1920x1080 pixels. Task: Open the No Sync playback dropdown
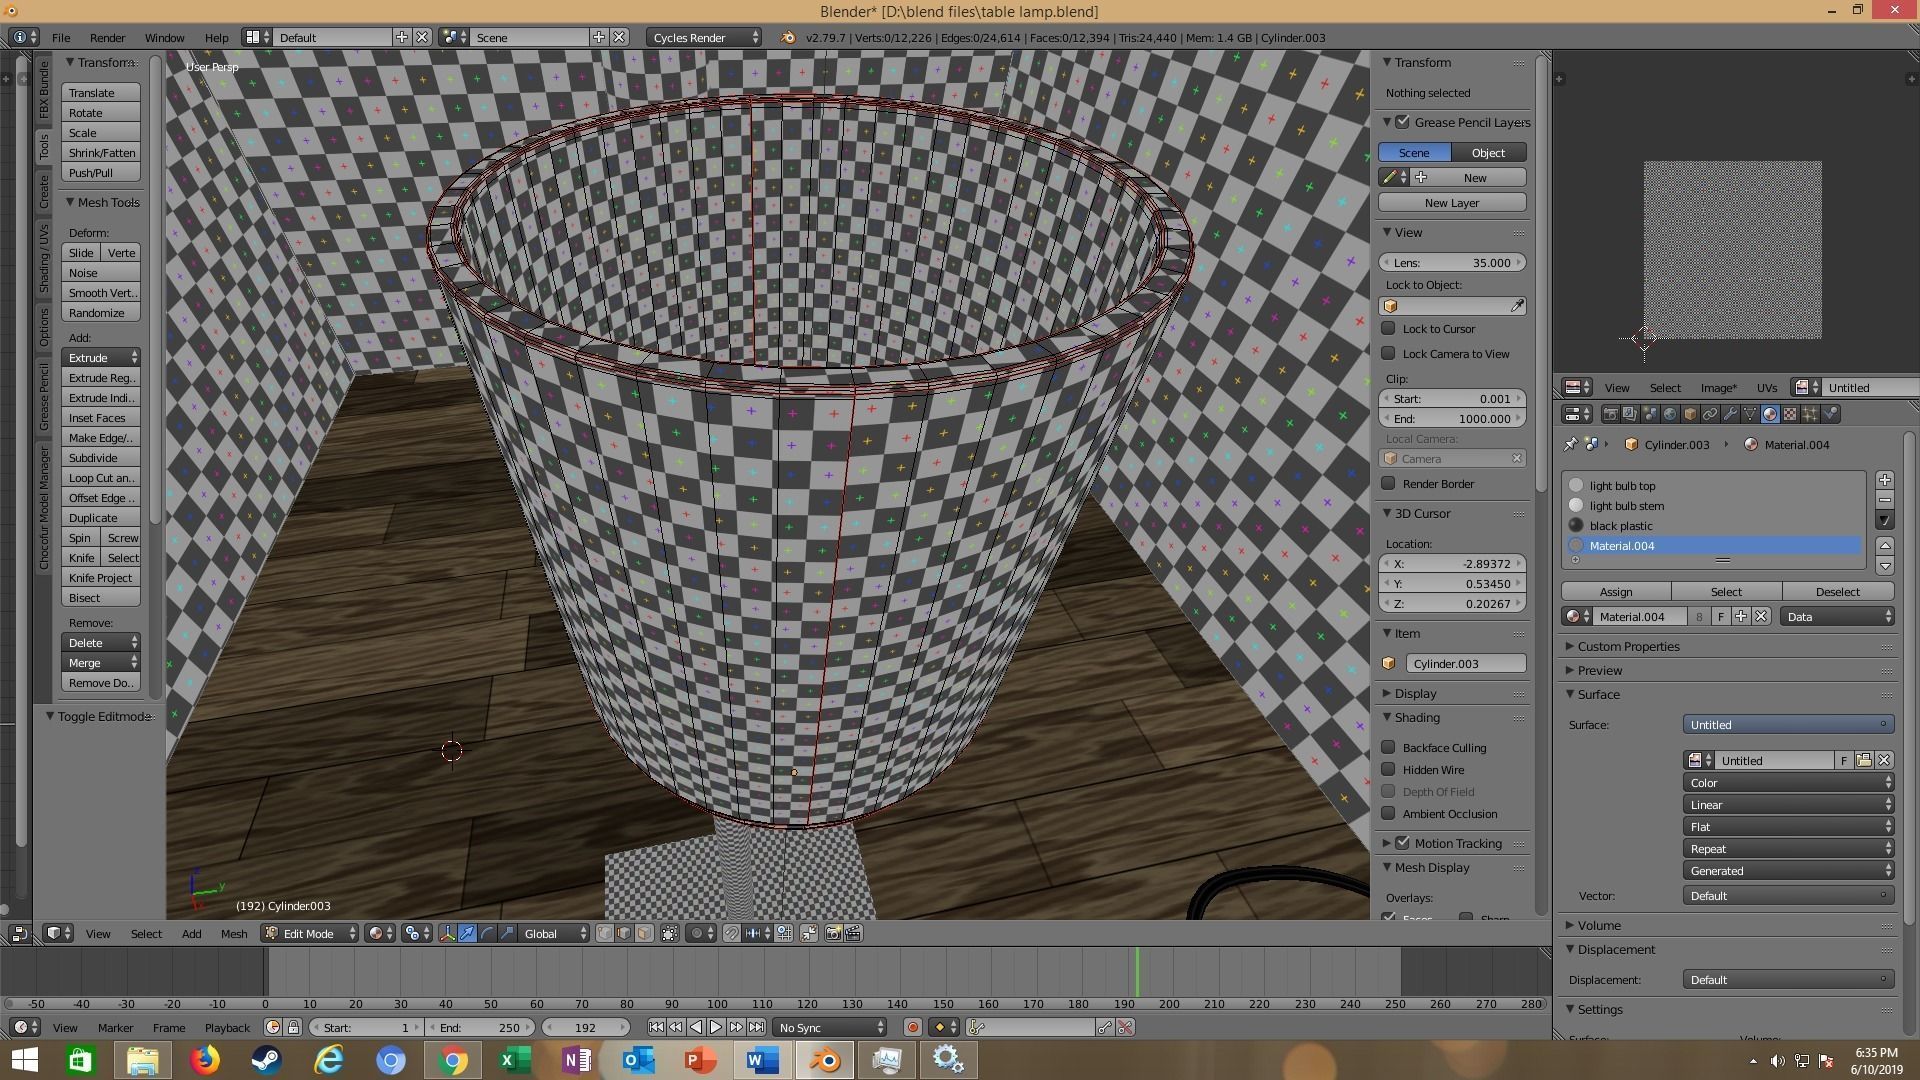(x=831, y=1027)
